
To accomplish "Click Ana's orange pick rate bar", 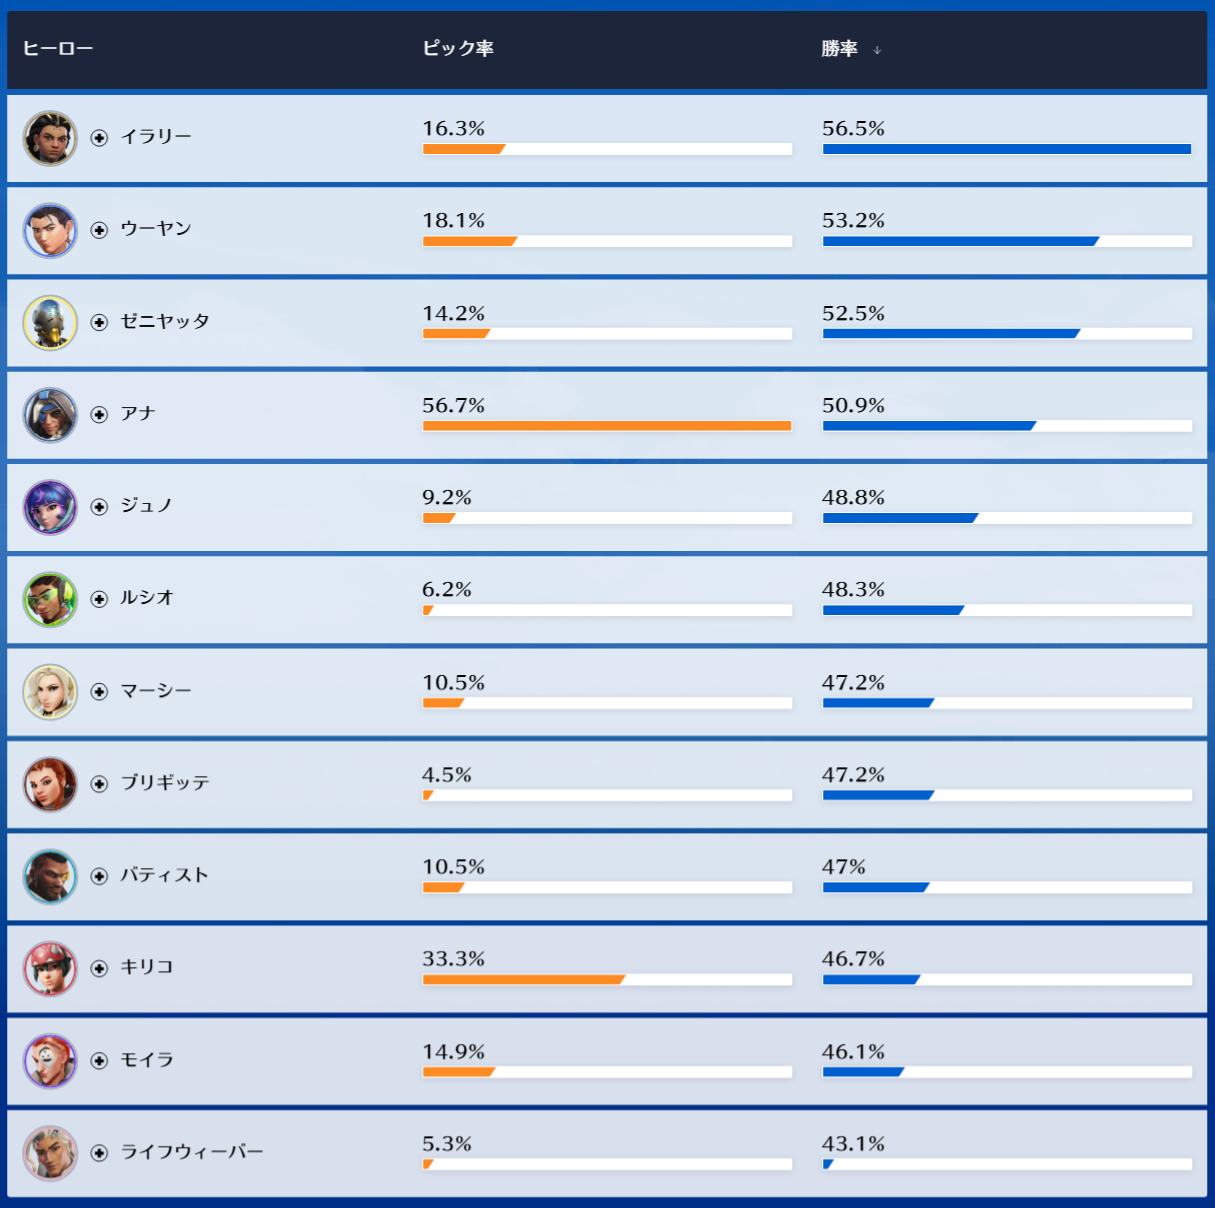I will (x=606, y=426).
